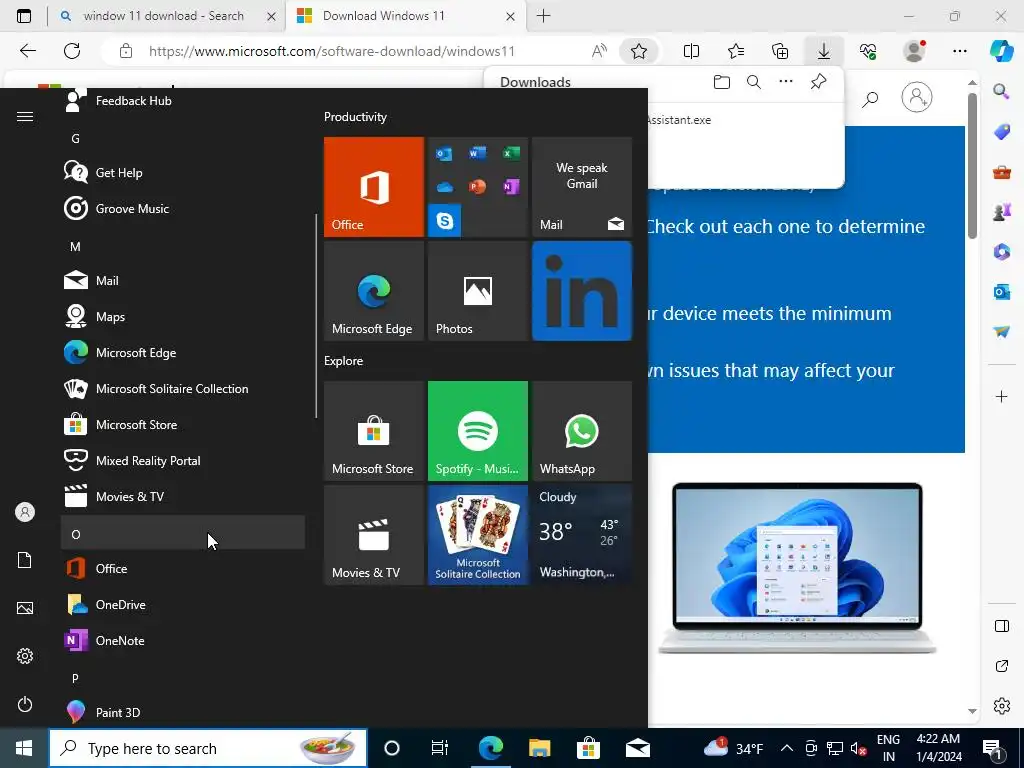Open the Cloudy Washington weather tile
The height and width of the screenshot is (768, 1024).
point(582,535)
